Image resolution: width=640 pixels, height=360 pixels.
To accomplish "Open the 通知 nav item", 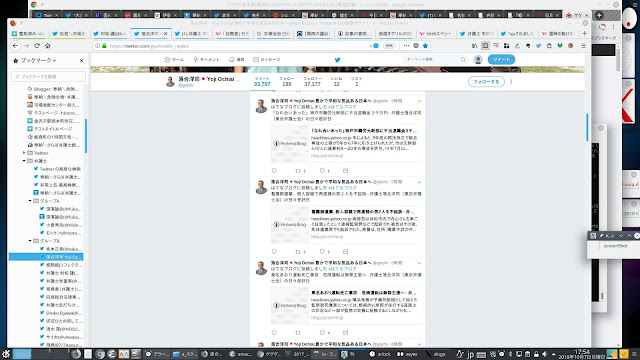I will [236, 60].
